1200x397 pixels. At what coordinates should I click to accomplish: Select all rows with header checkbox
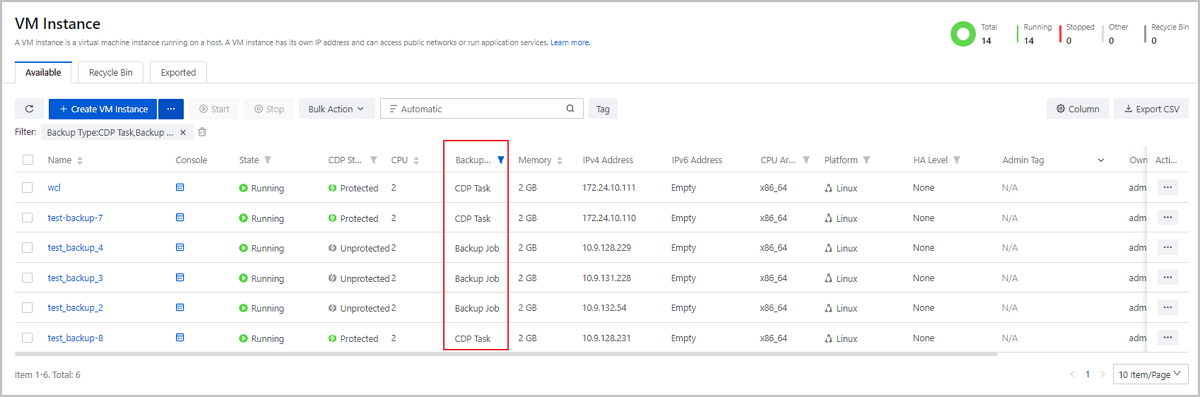pyautogui.click(x=28, y=160)
